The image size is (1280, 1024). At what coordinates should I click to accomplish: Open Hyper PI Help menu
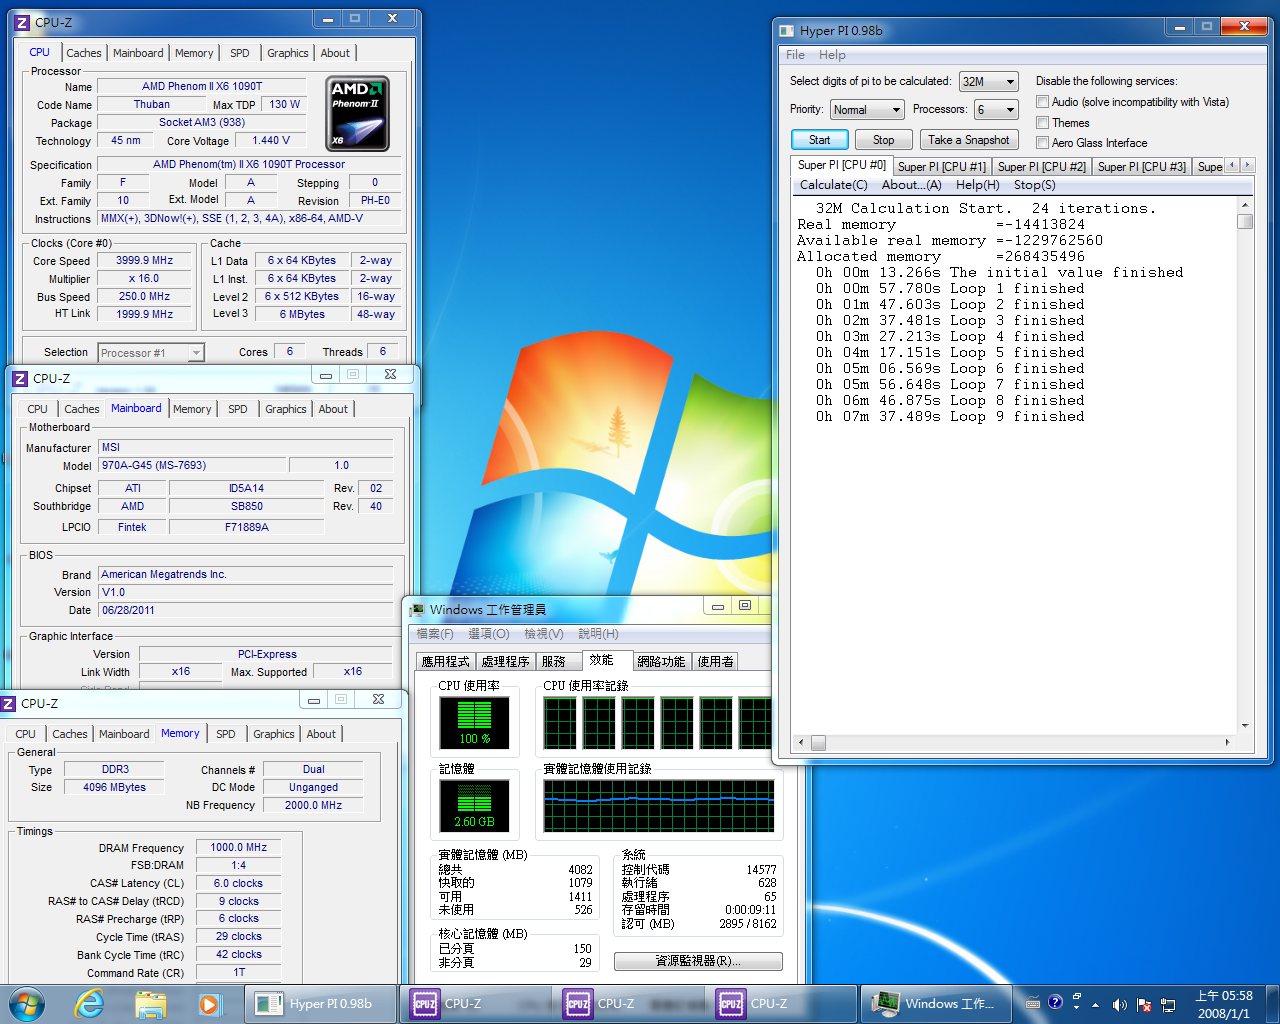832,55
